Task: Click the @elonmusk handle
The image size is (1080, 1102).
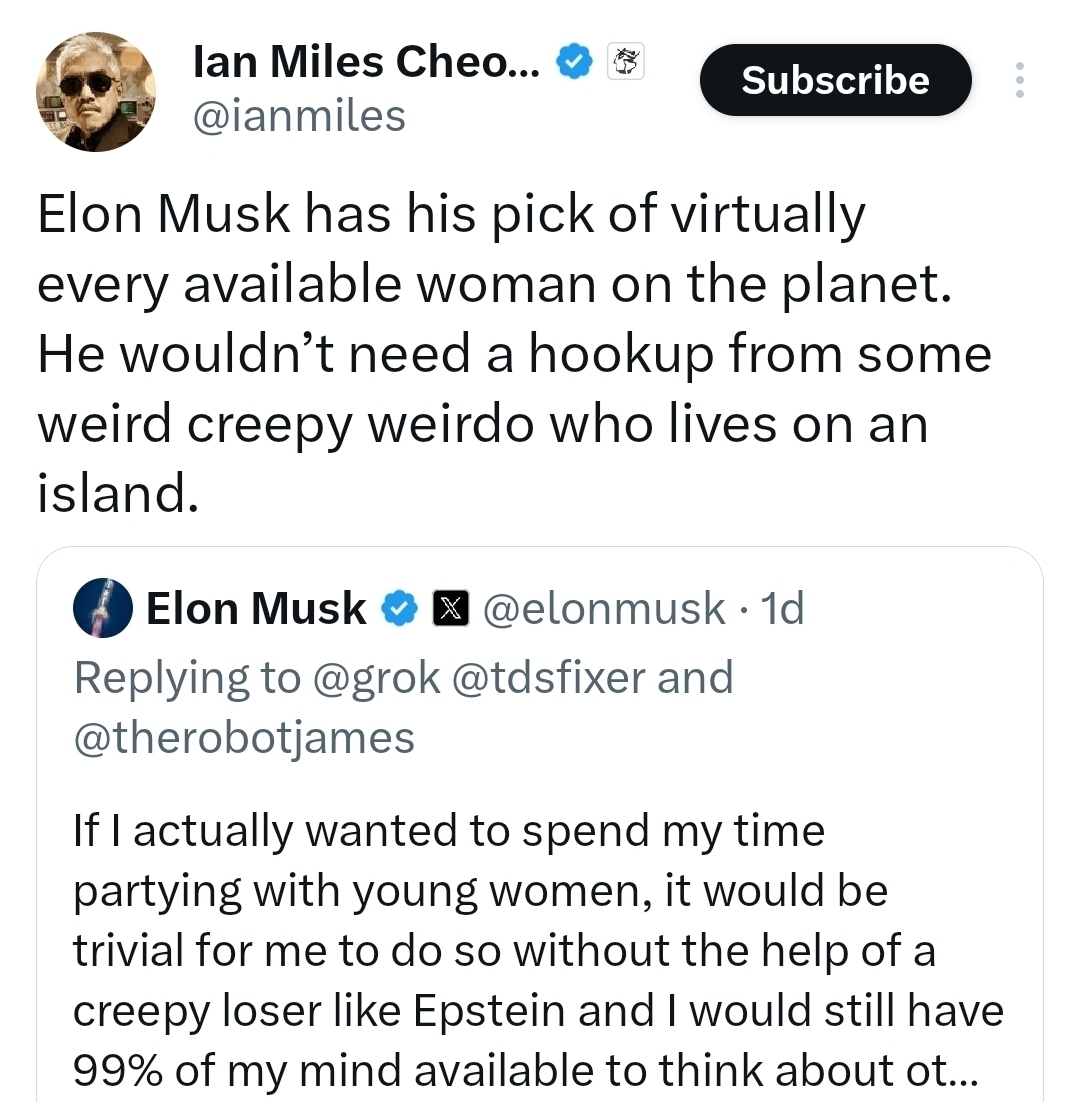Action: (x=604, y=608)
